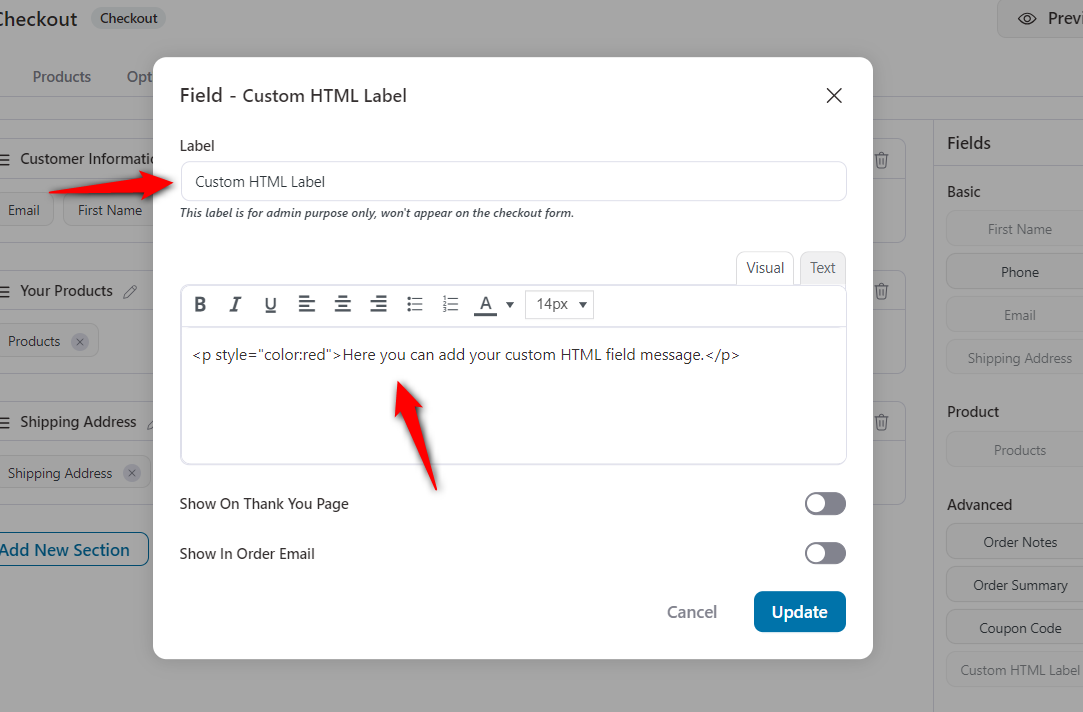
Task: Switch to the Text editing tab
Action: click(822, 267)
